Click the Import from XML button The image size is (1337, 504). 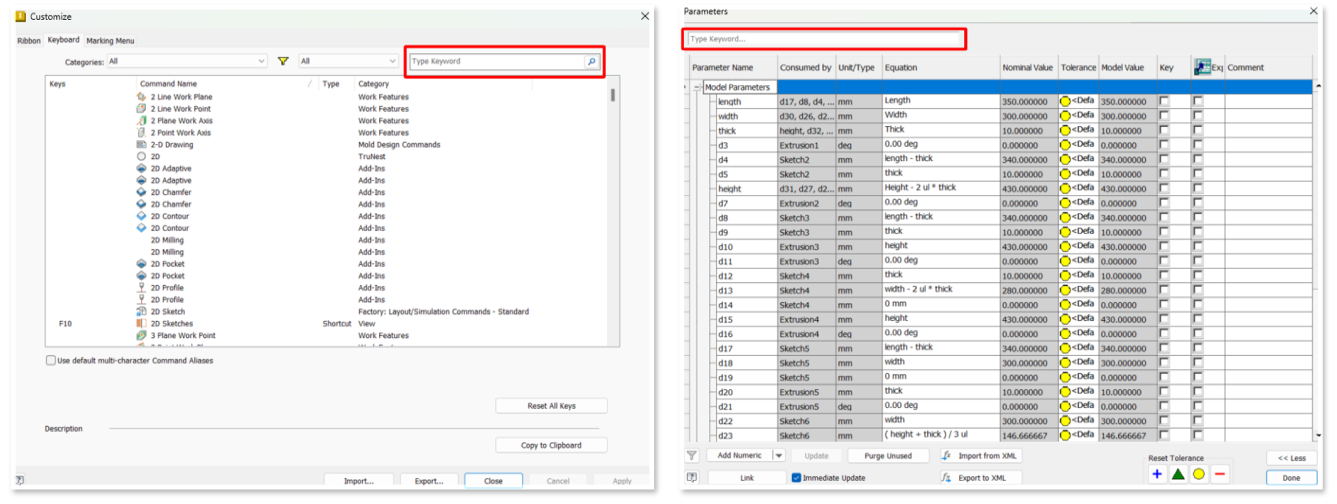point(980,456)
